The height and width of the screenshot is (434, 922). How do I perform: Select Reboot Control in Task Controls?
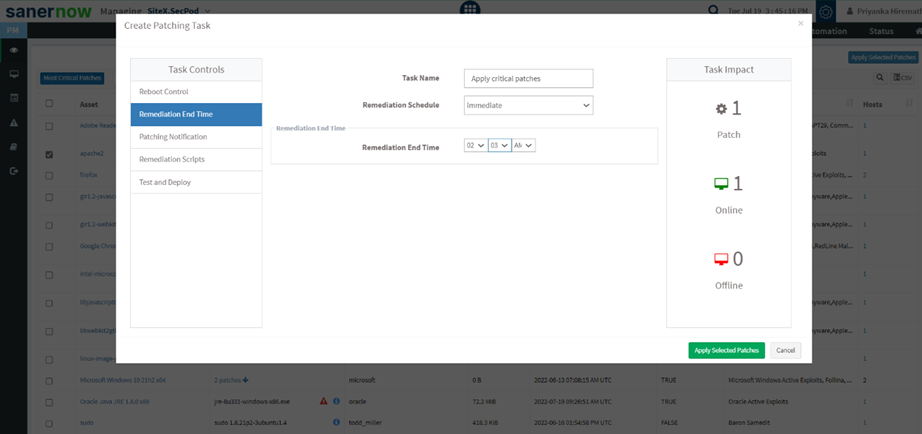[x=196, y=92]
